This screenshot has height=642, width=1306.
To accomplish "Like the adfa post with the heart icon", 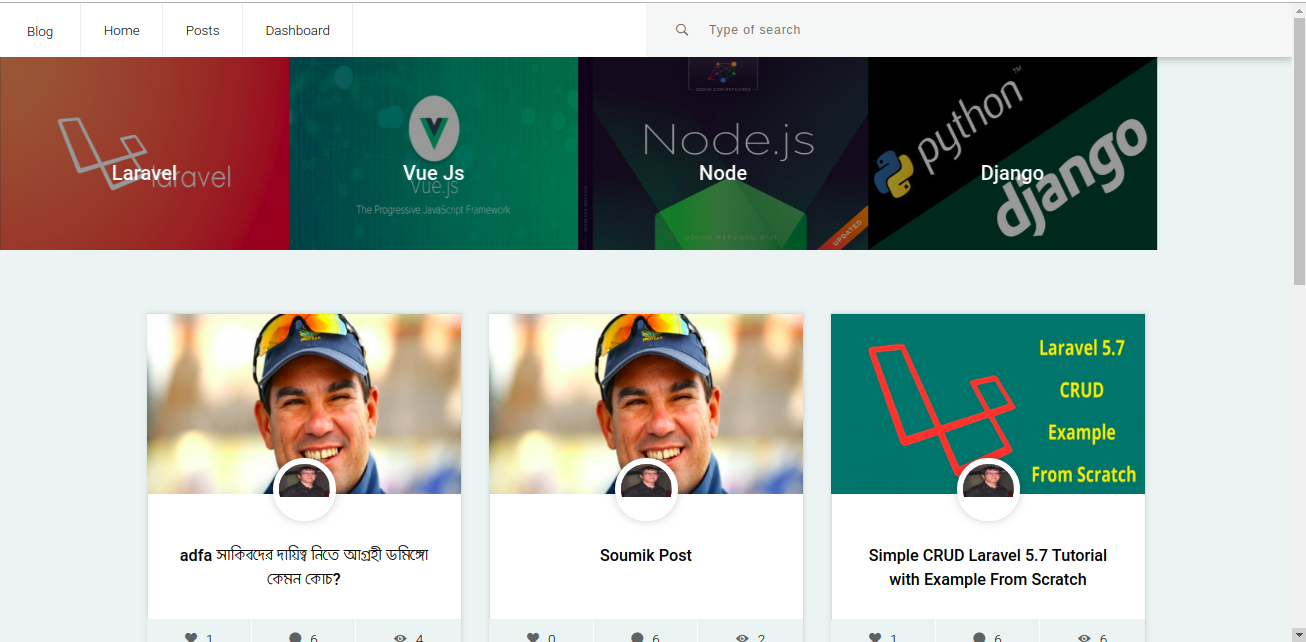I will (x=191, y=637).
